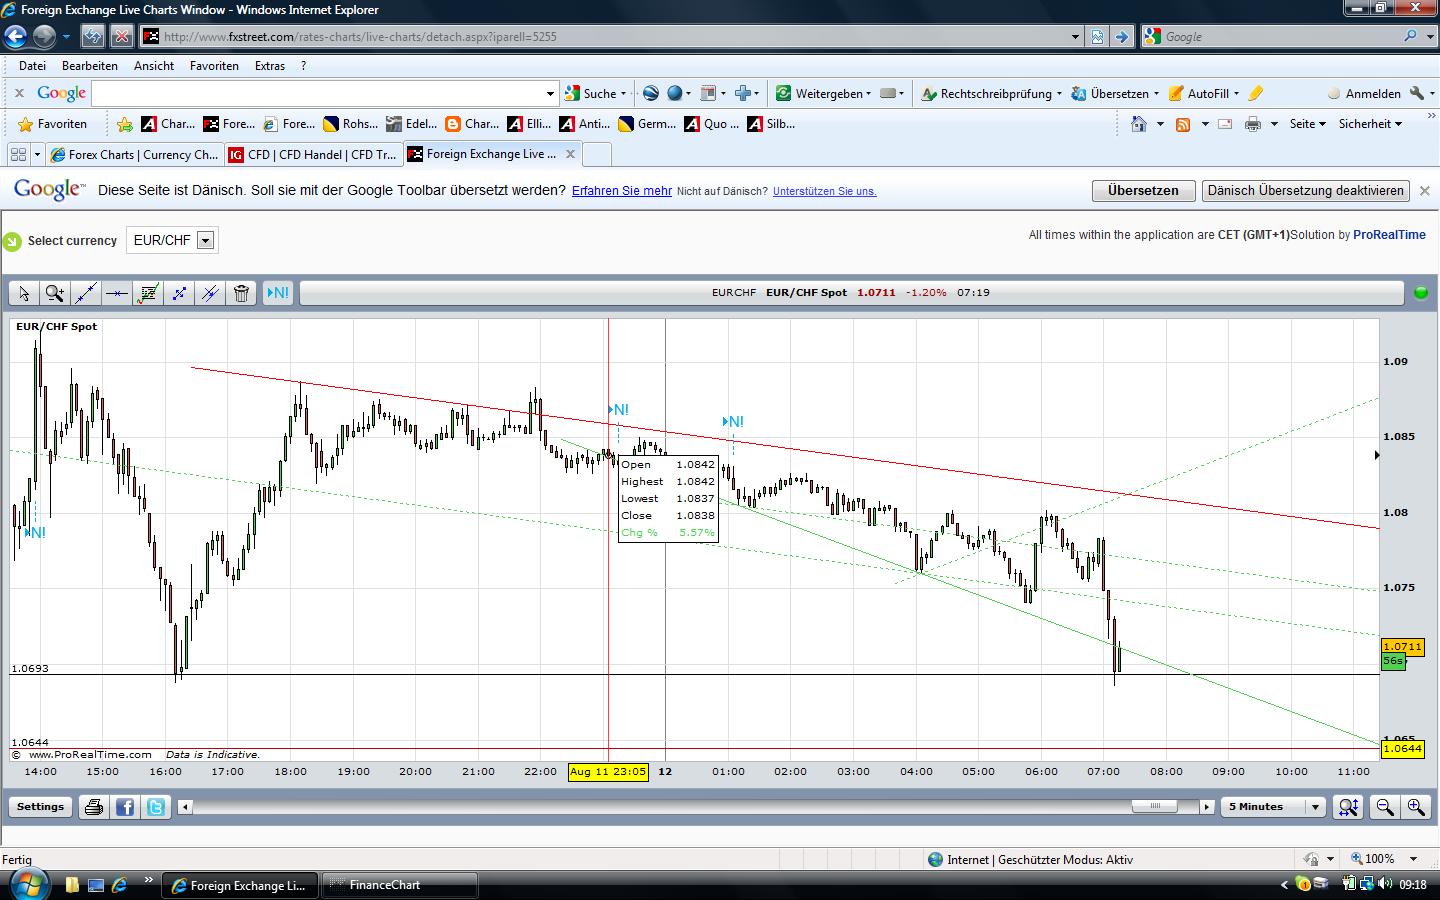Close the Foreign Exchange Live tab
The height and width of the screenshot is (900, 1440).
tap(570, 154)
